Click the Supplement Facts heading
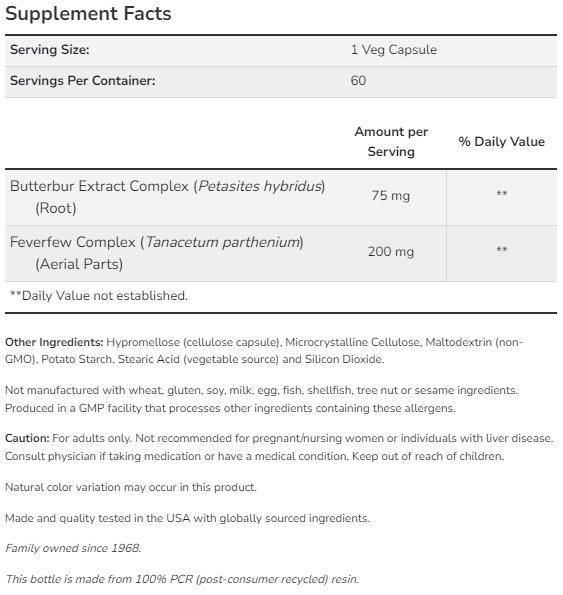 (88, 14)
